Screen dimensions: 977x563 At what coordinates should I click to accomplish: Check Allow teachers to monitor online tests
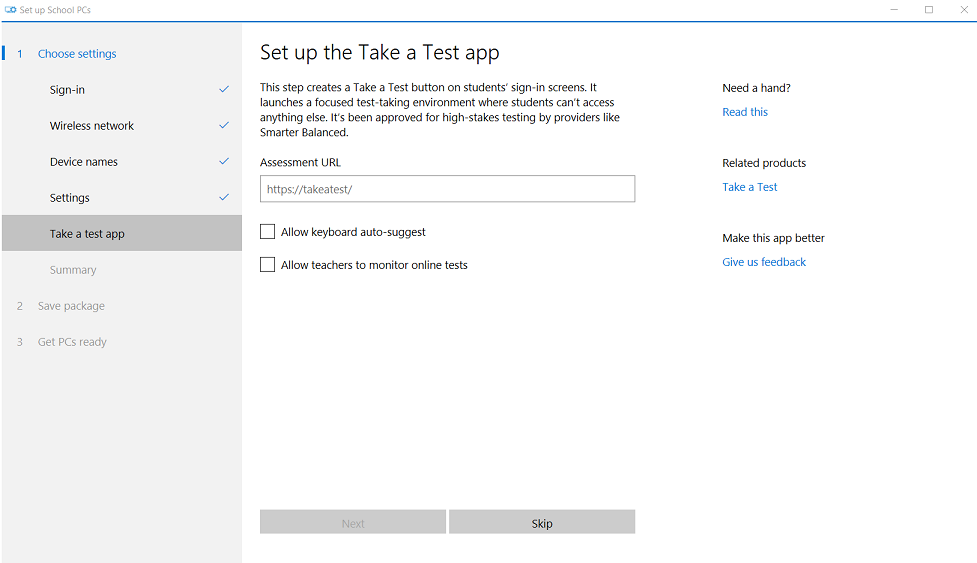click(x=267, y=265)
